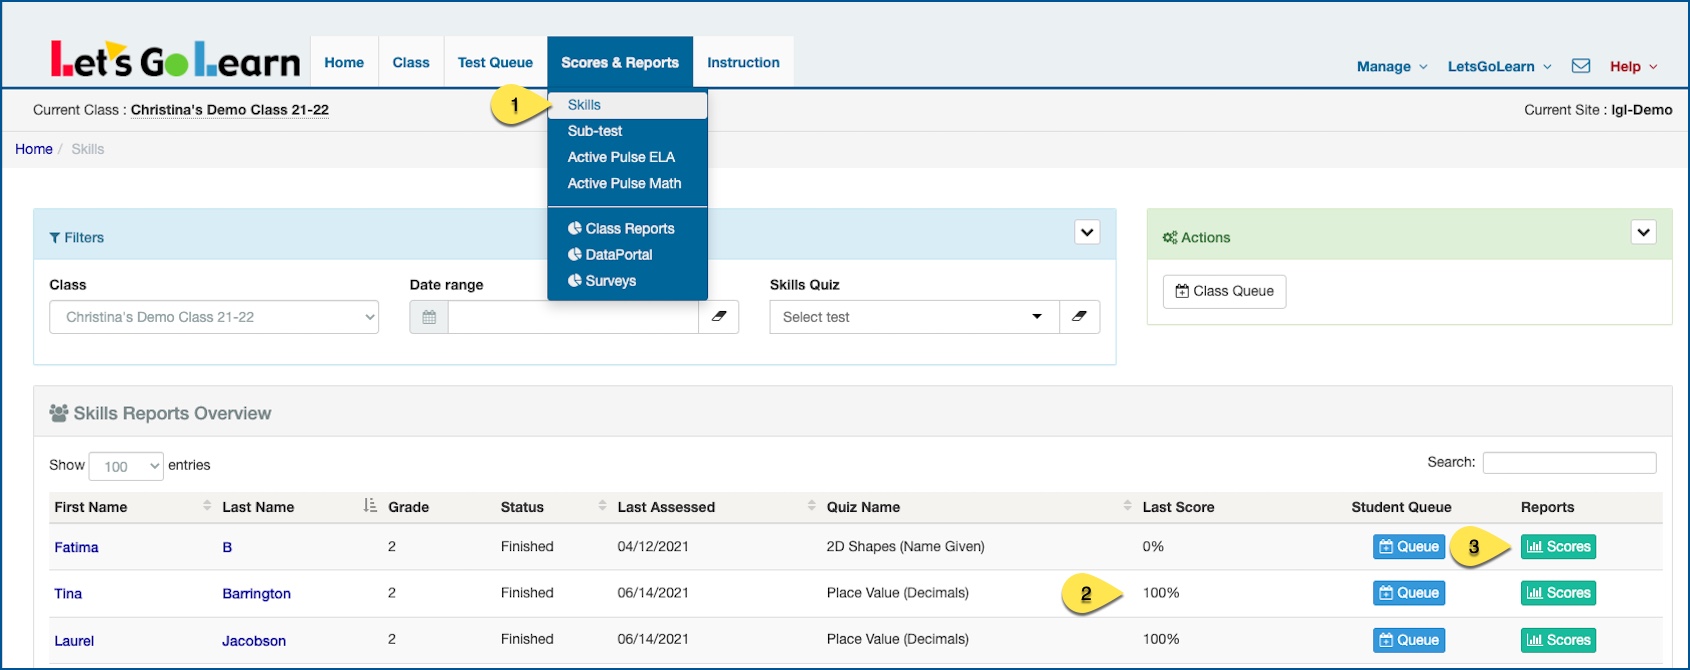The width and height of the screenshot is (1690, 670).
Task: Click the Date range input field
Action: [x=573, y=317]
